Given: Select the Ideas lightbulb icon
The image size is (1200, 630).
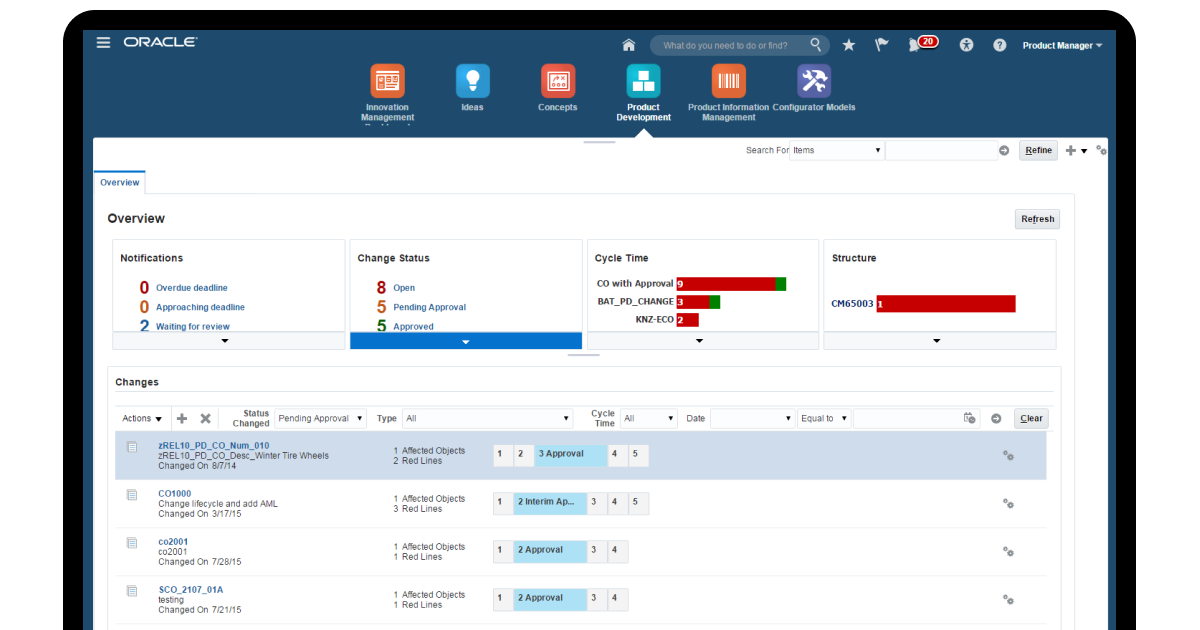Looking at the screenshot, I should click(x=472, y=80).
